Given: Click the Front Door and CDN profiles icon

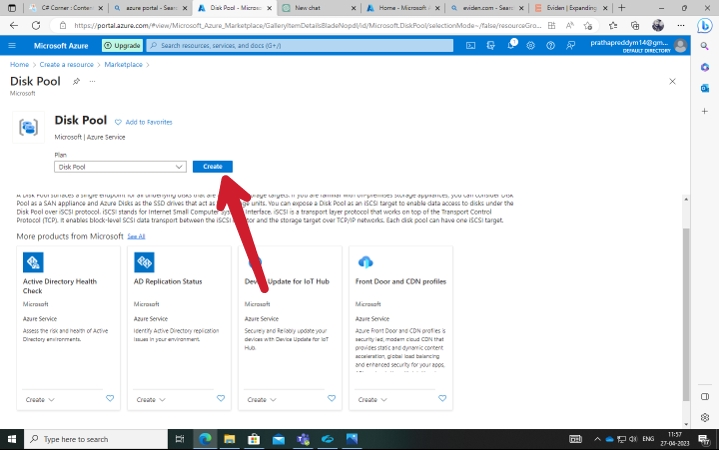Looking at the screenshot, I should (x=365, y=262).
